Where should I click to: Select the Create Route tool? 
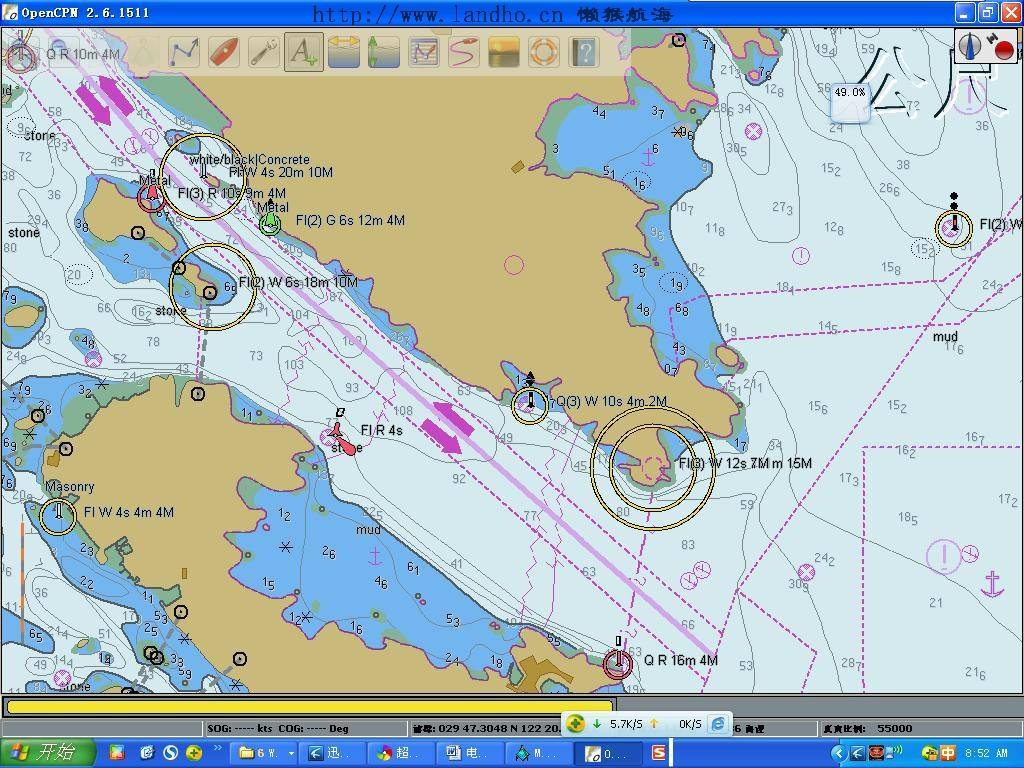click(x=184, y=52)
